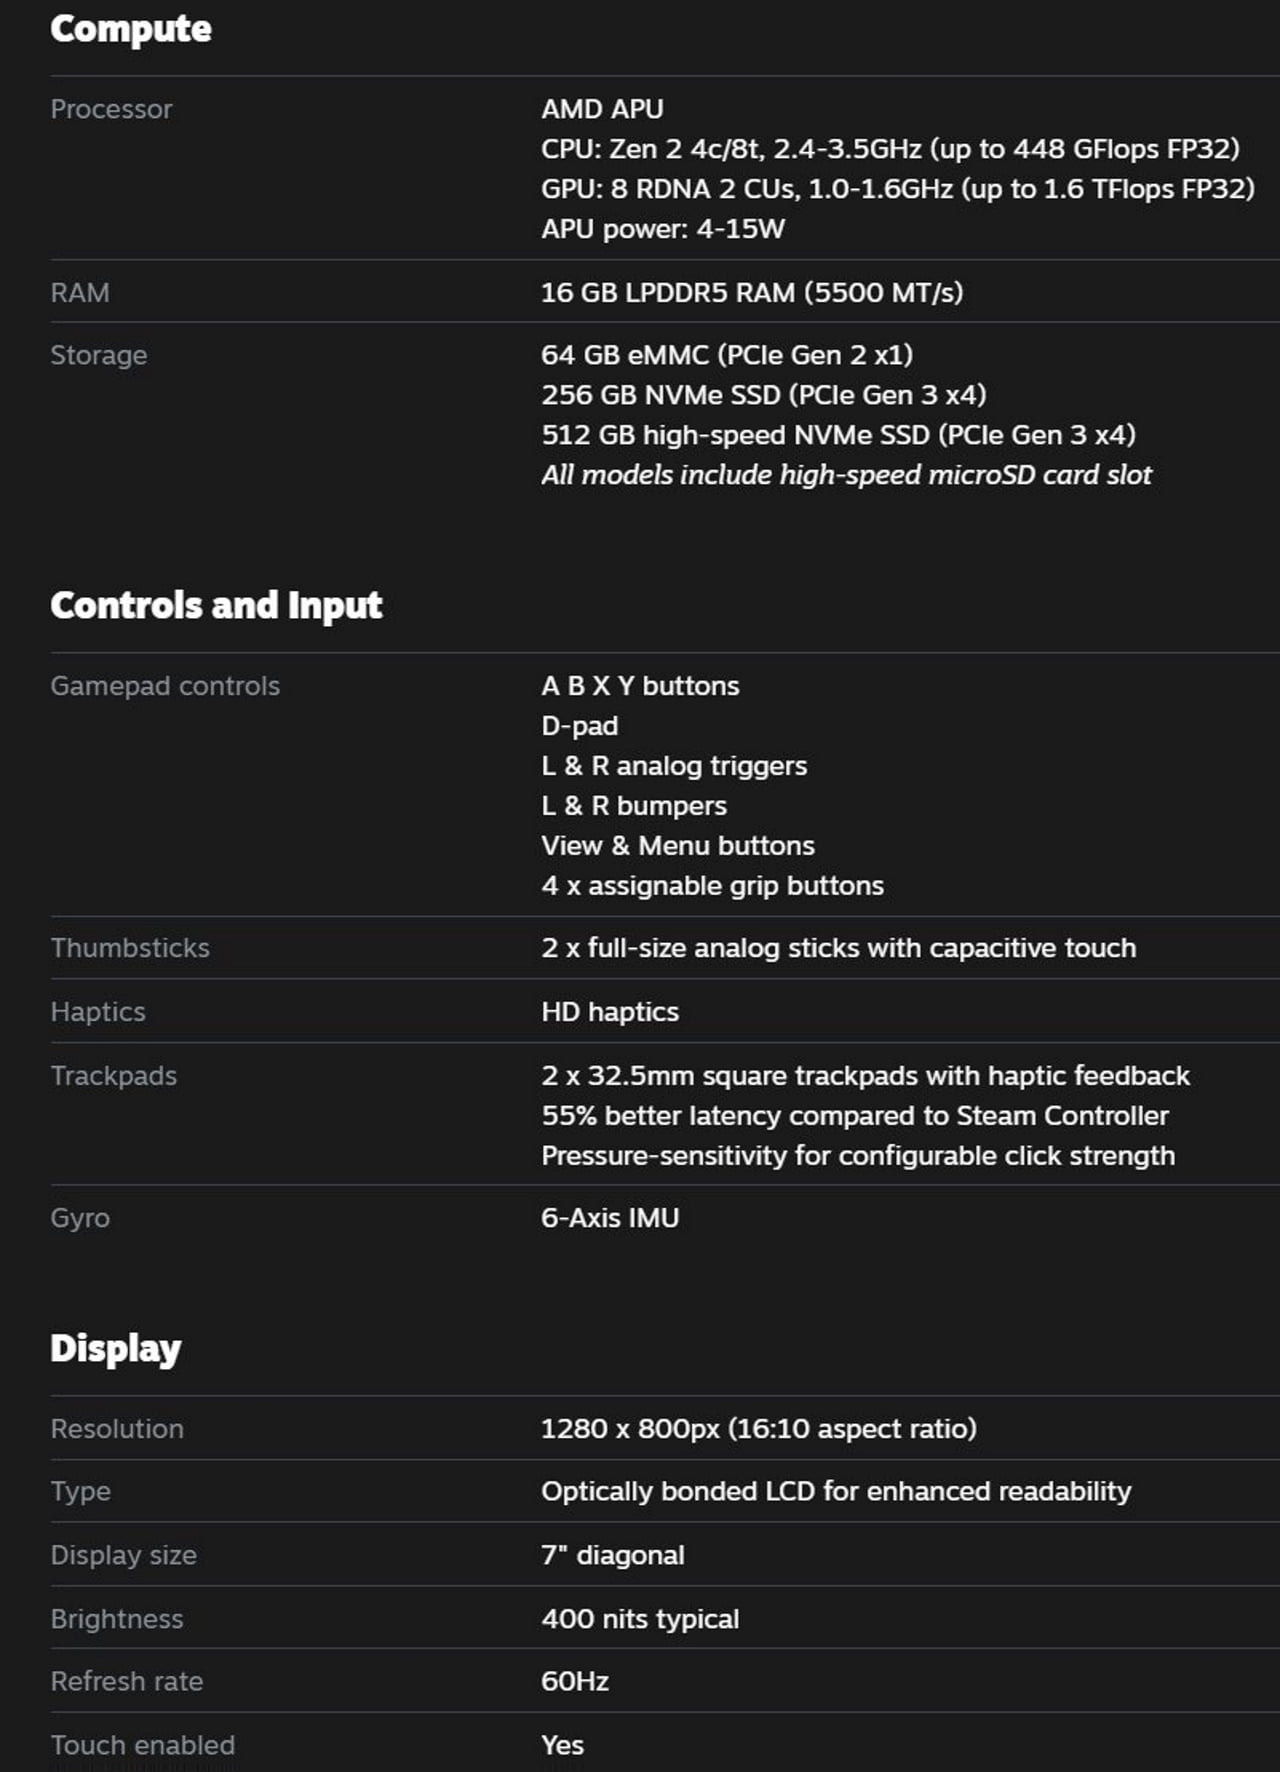Click the Compute section heading
This screenshot has height=1772, width=1280.
point(130,29)
